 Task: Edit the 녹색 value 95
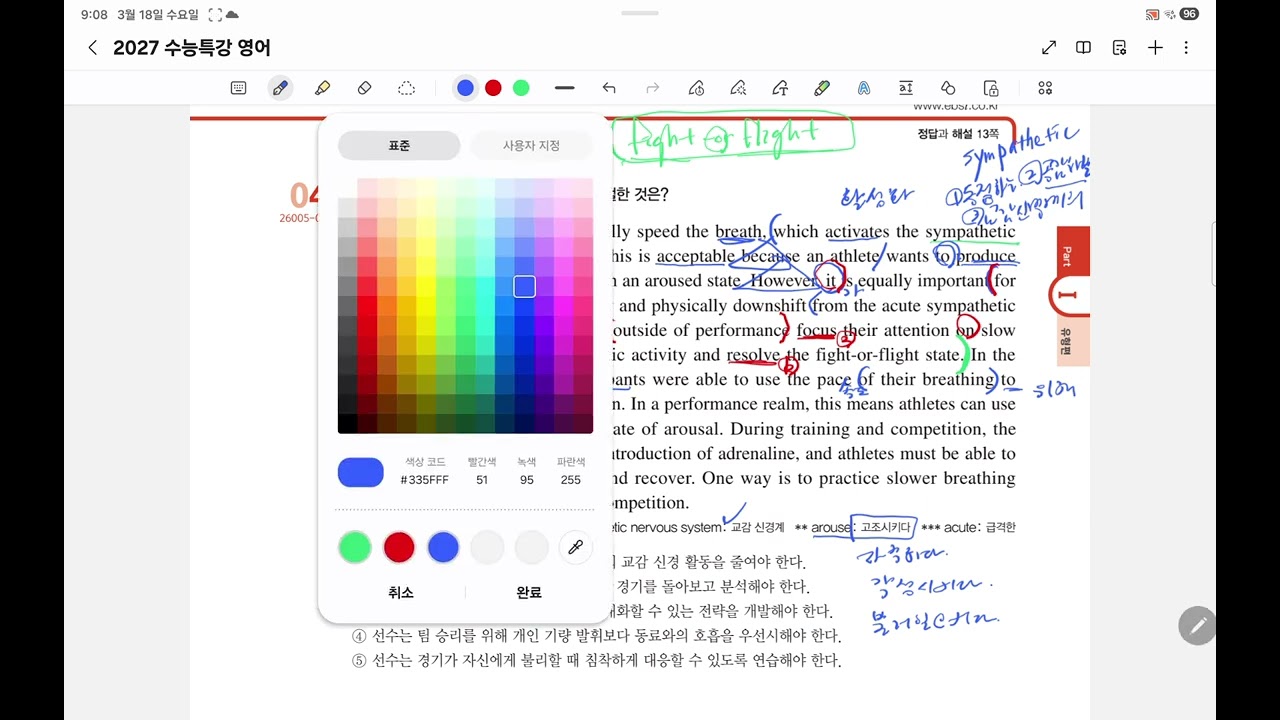pyautogui.click(x=526, y=480)
